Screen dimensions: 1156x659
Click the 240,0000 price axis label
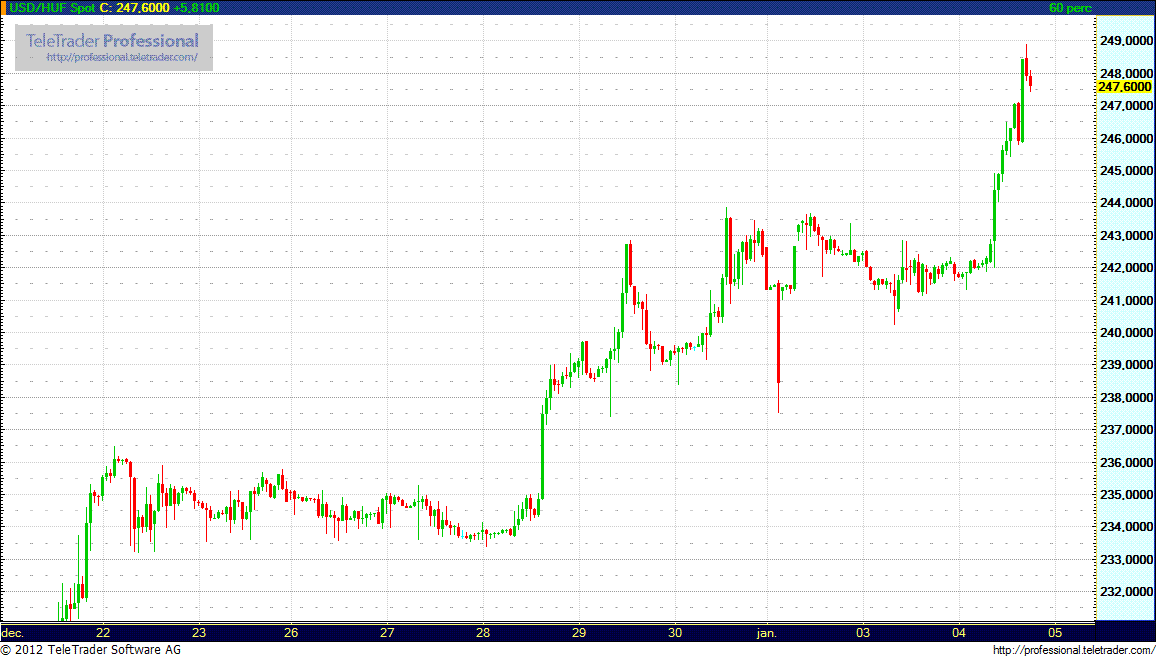point(1127,333)
